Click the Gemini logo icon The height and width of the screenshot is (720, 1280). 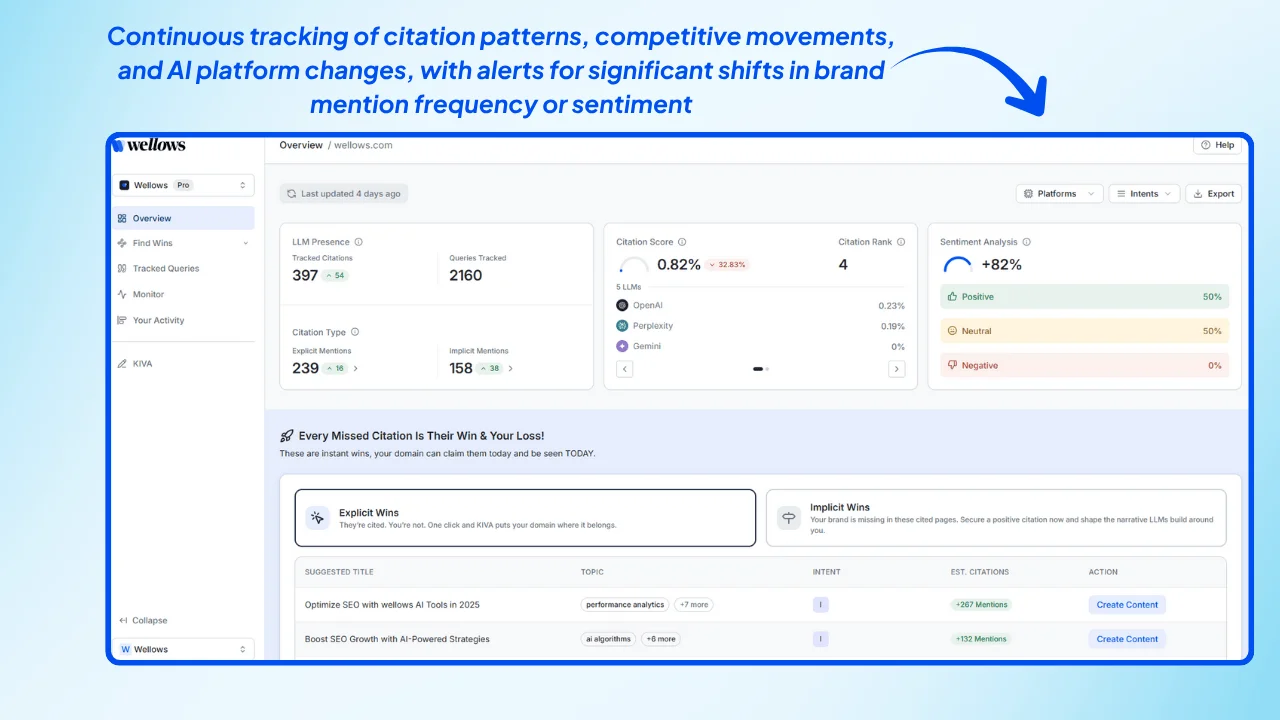622,346
